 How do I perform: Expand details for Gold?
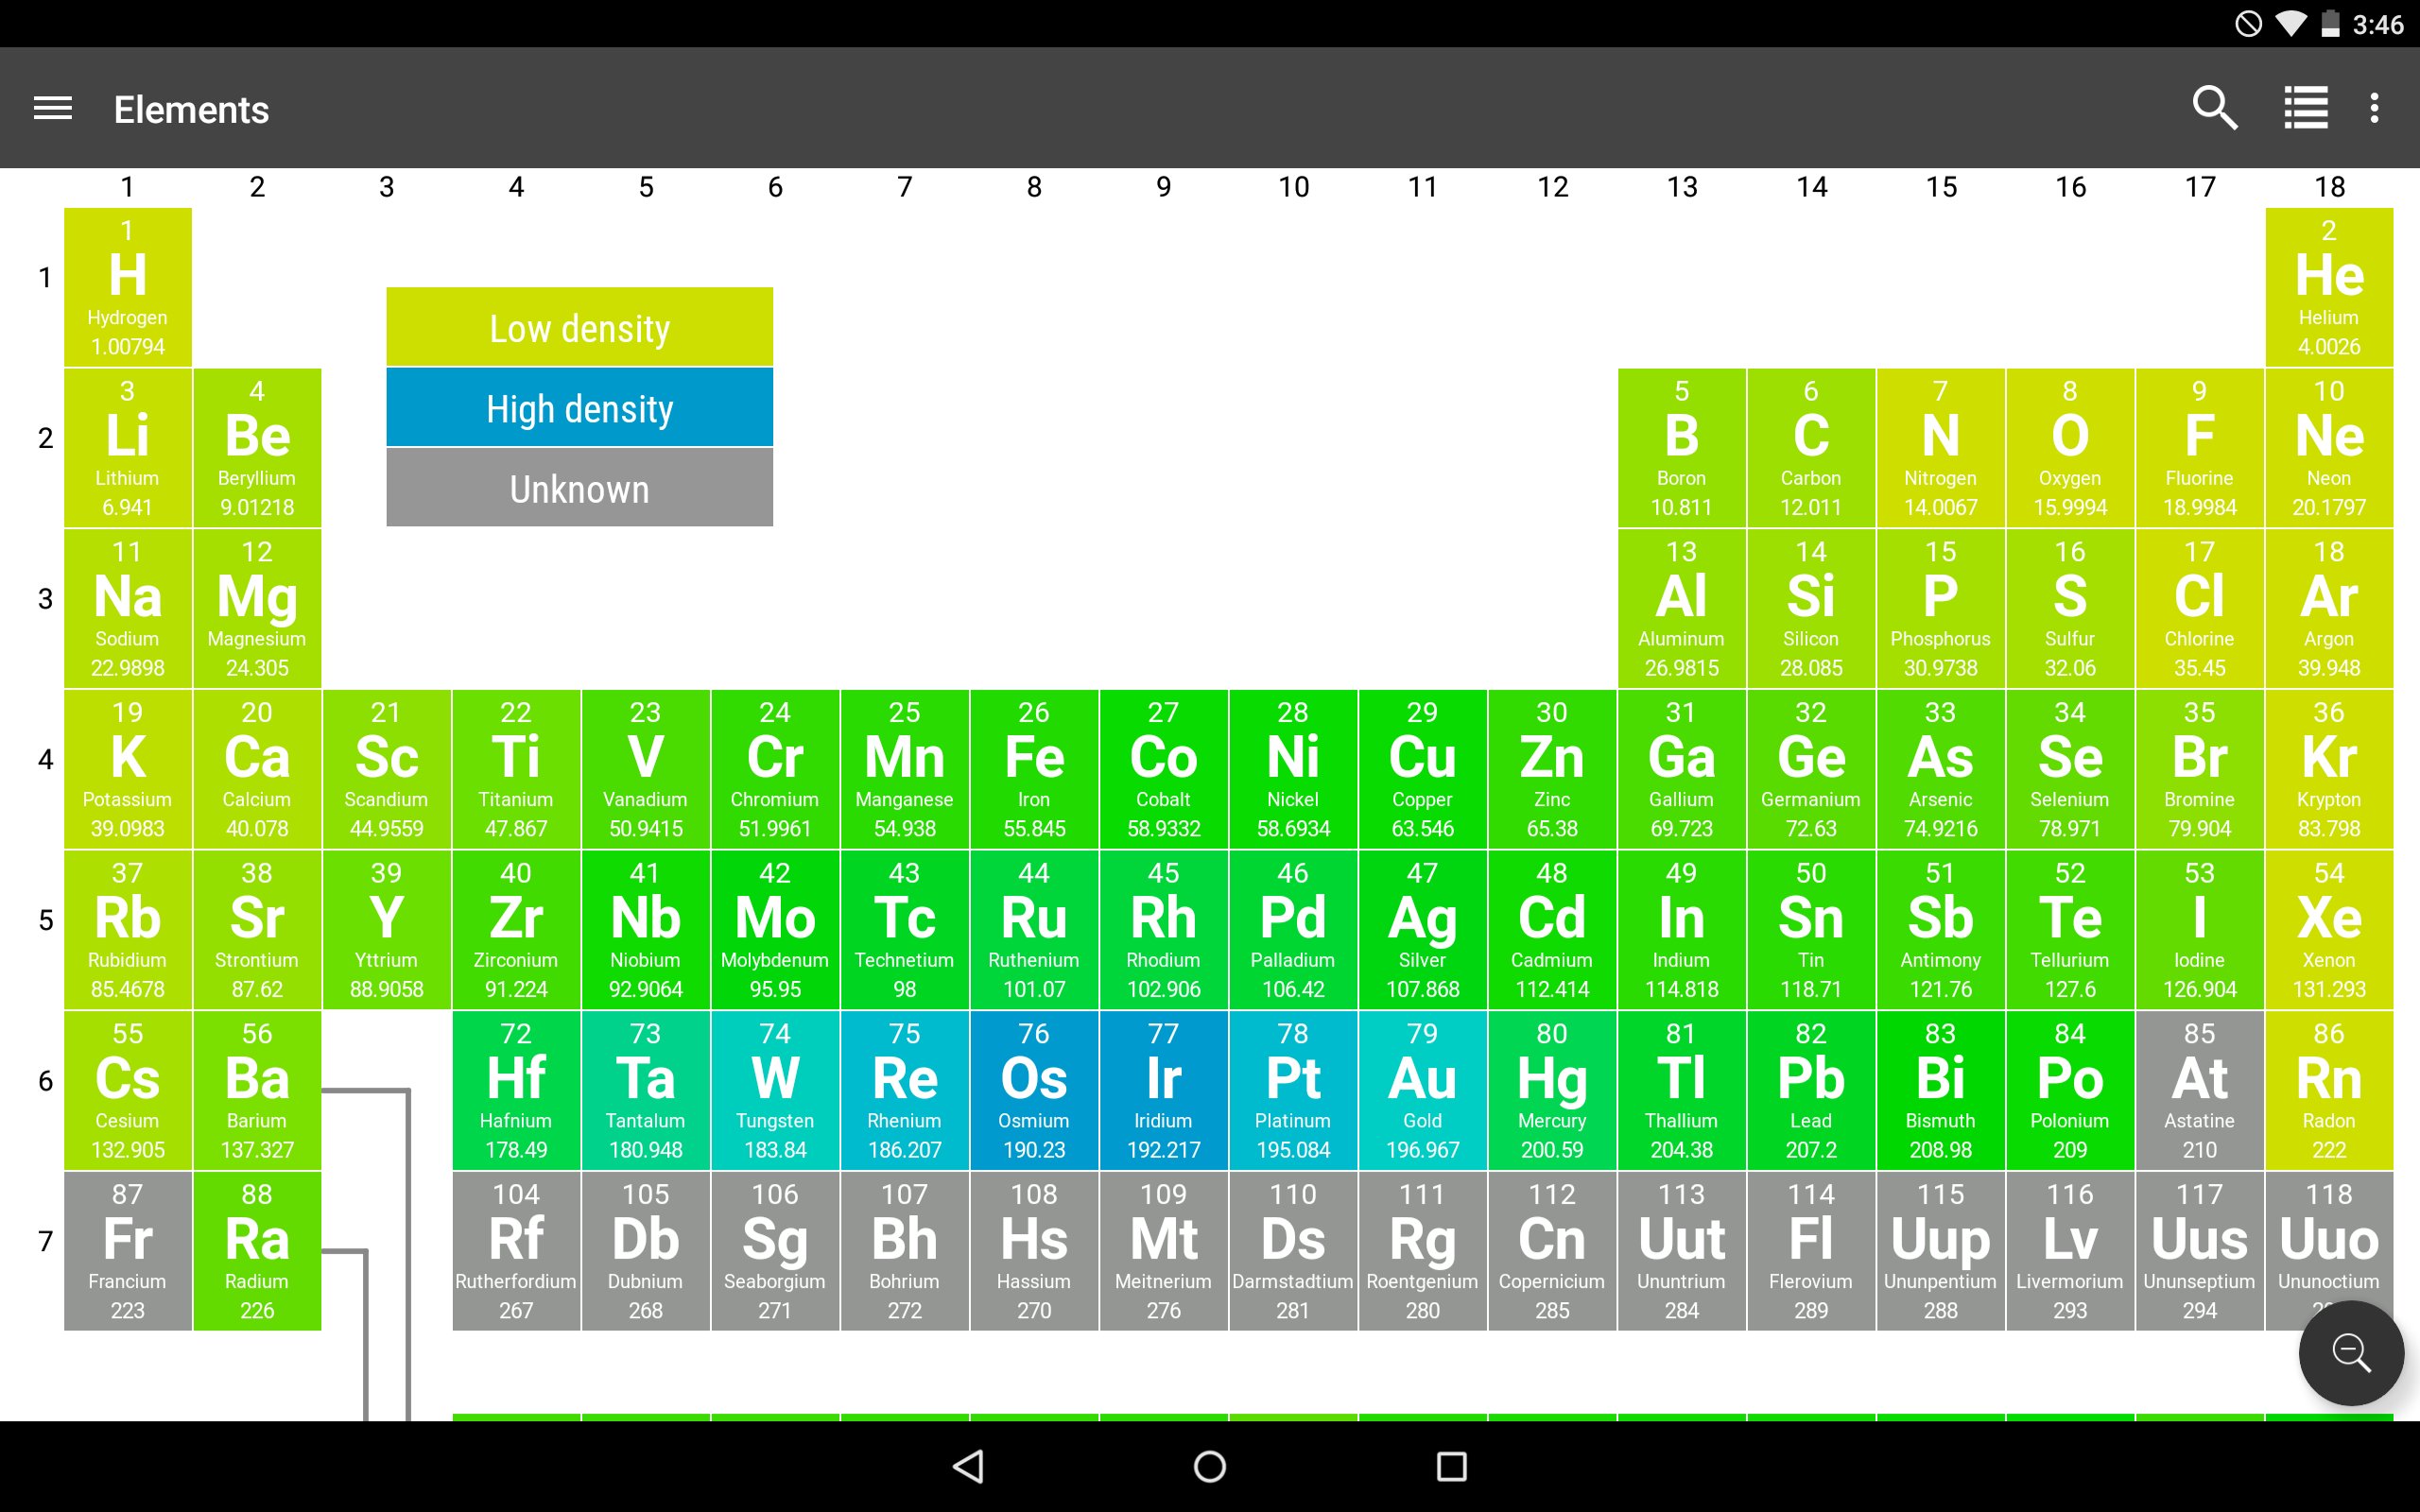tap(1422, 1090)
